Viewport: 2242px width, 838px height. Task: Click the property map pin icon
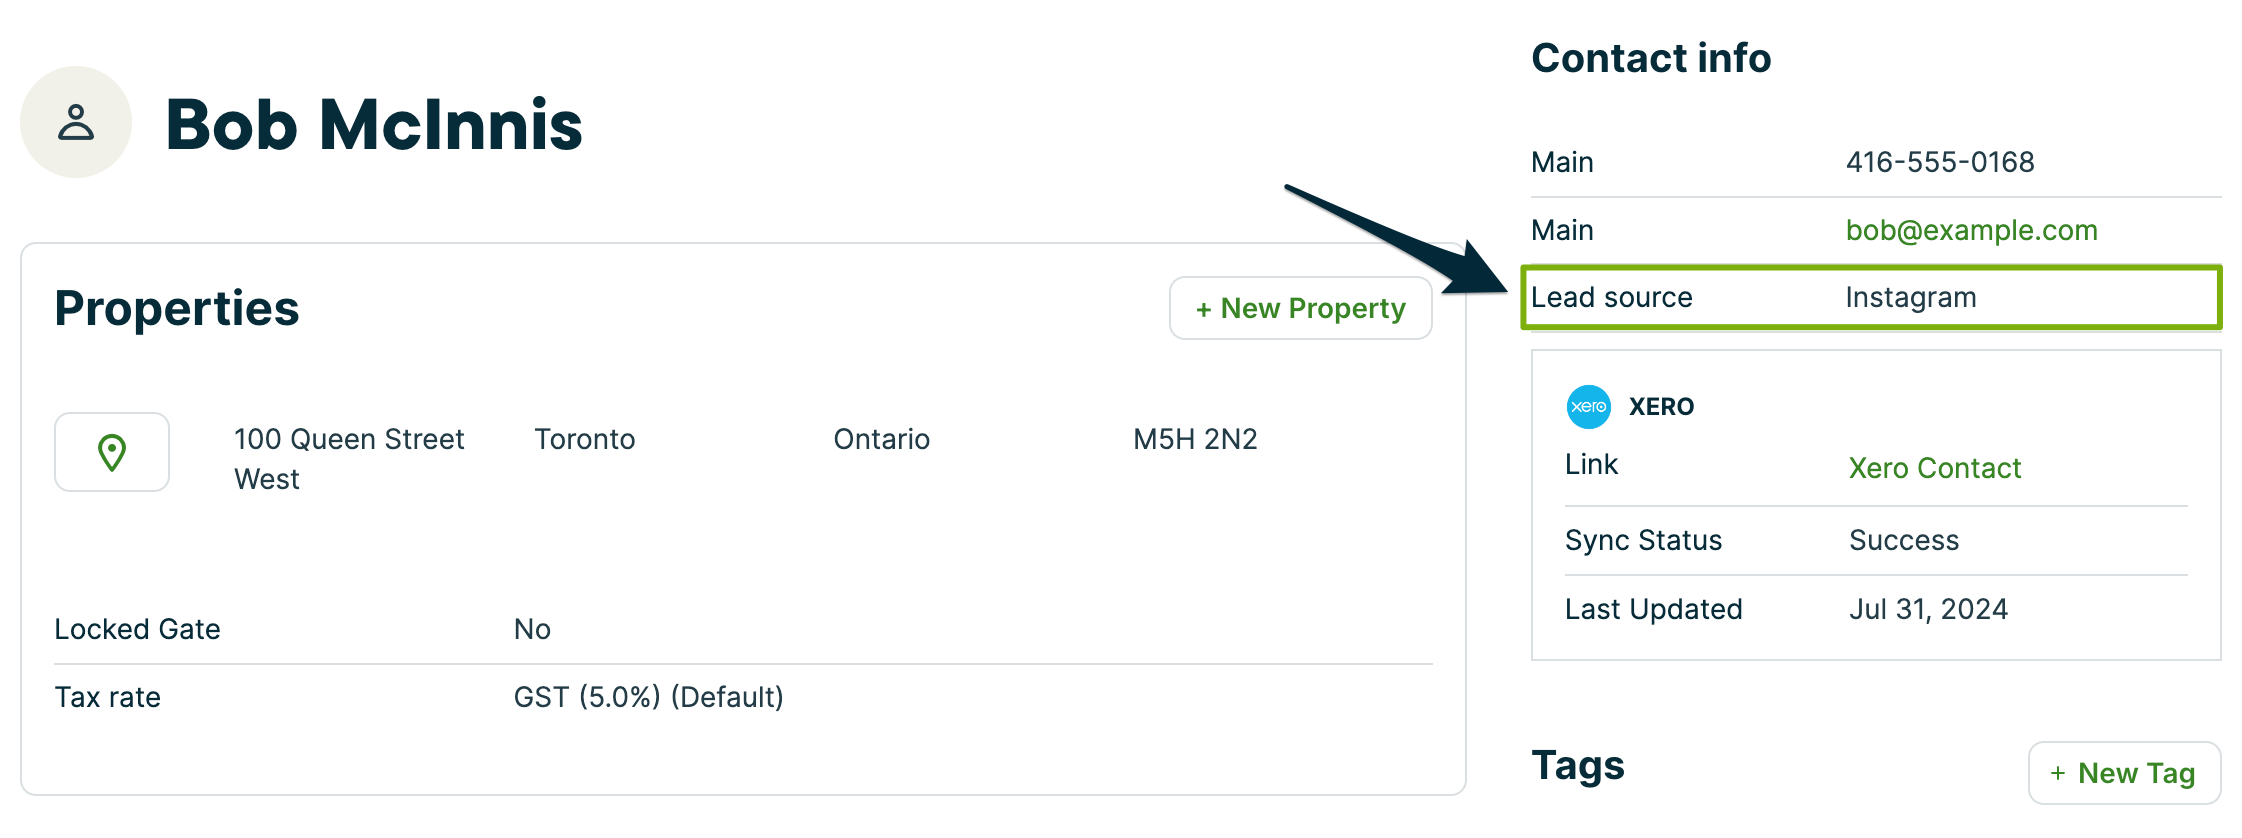(x=112, y=452)
